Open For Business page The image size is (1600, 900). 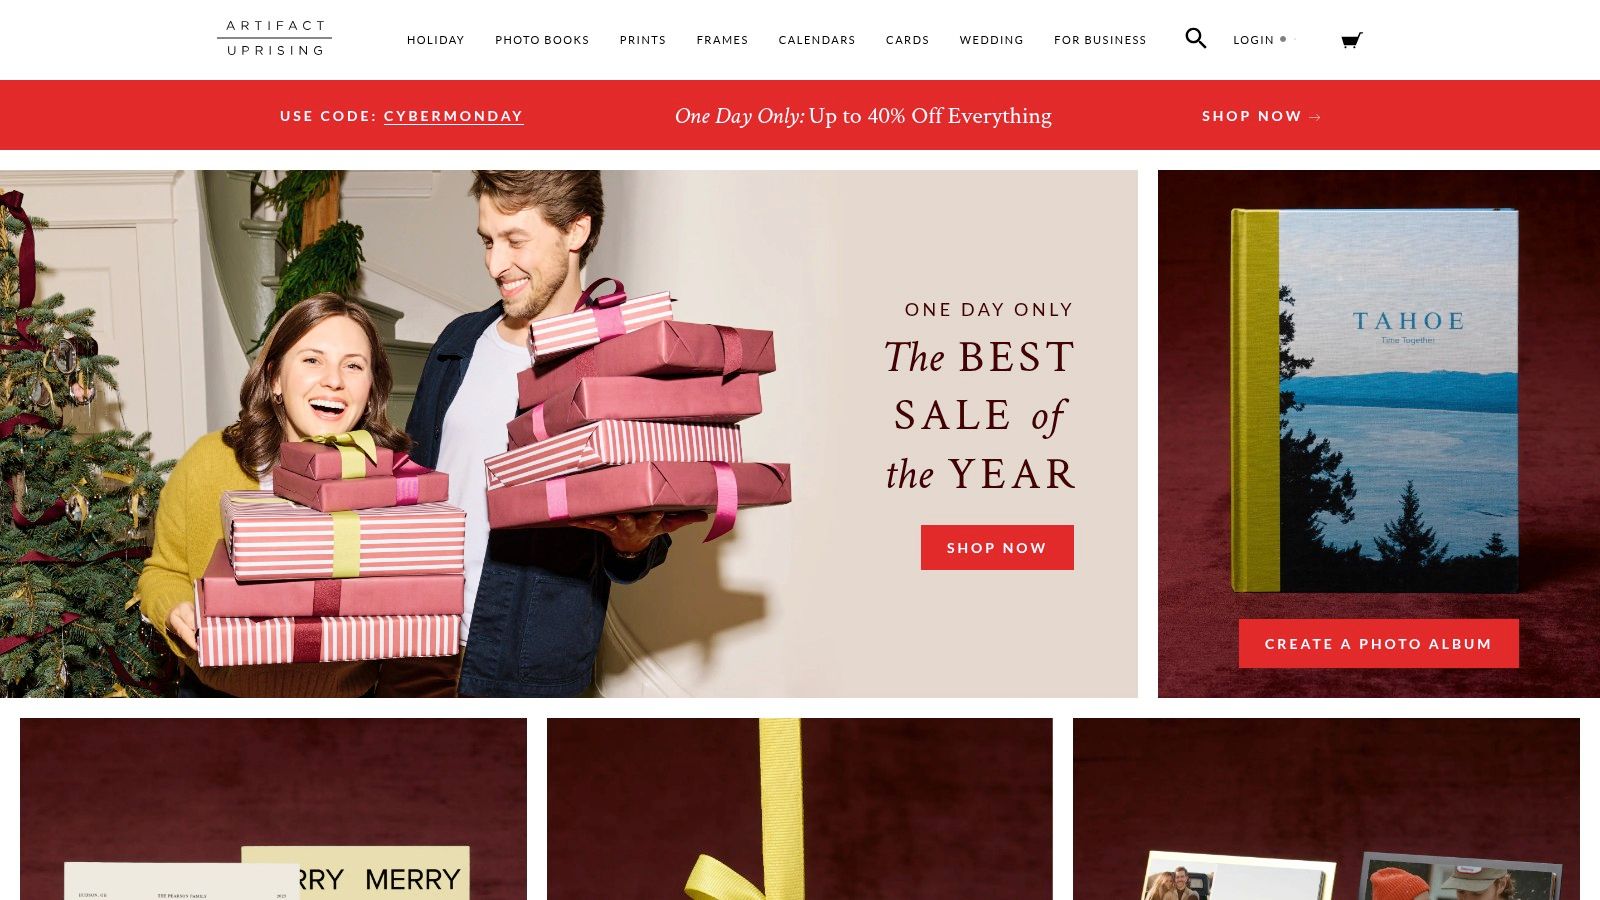pyautogui.click(x=1100, y=40)
